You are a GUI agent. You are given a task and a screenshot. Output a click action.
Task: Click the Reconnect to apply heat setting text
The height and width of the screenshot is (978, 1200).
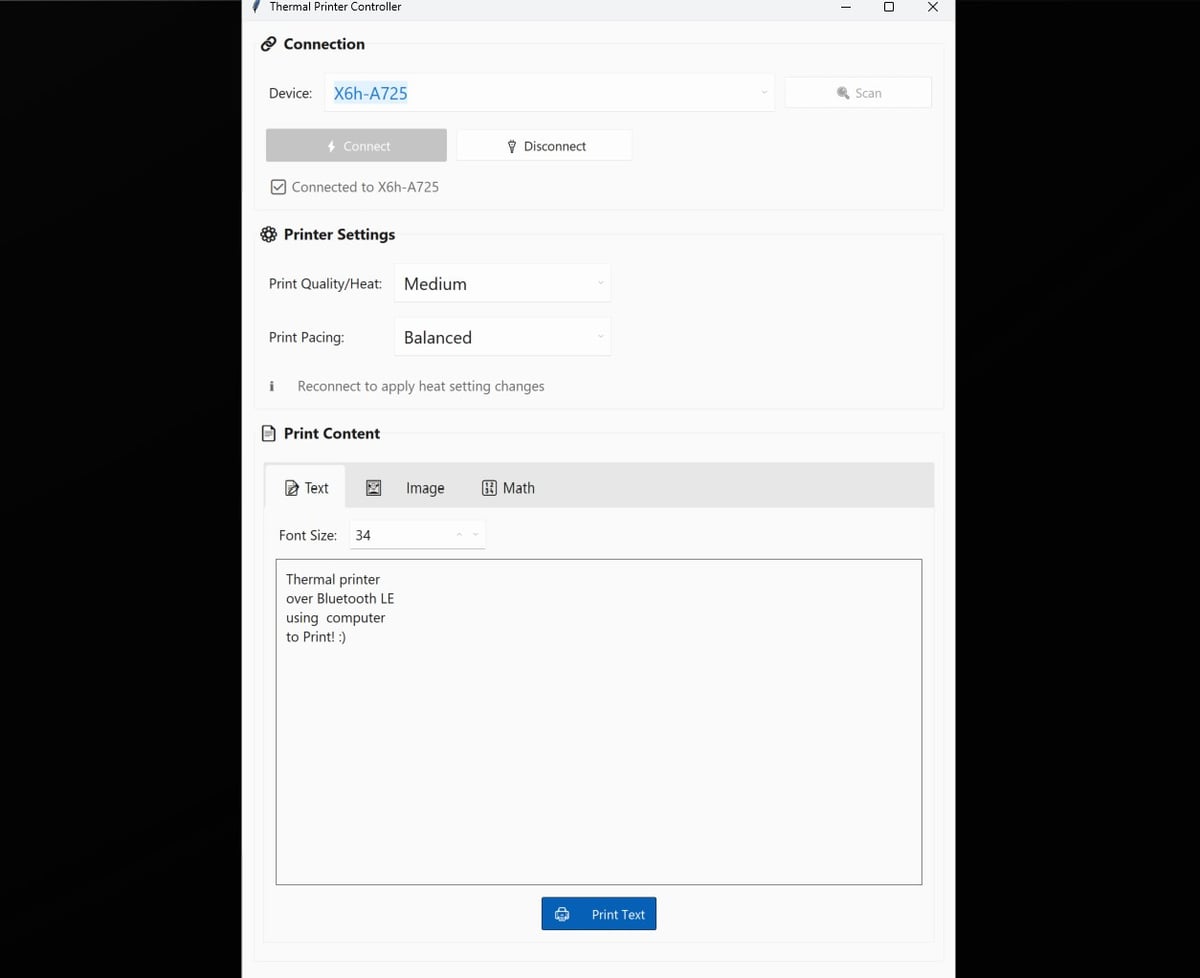pyautogui.click(x=421, y=386)
